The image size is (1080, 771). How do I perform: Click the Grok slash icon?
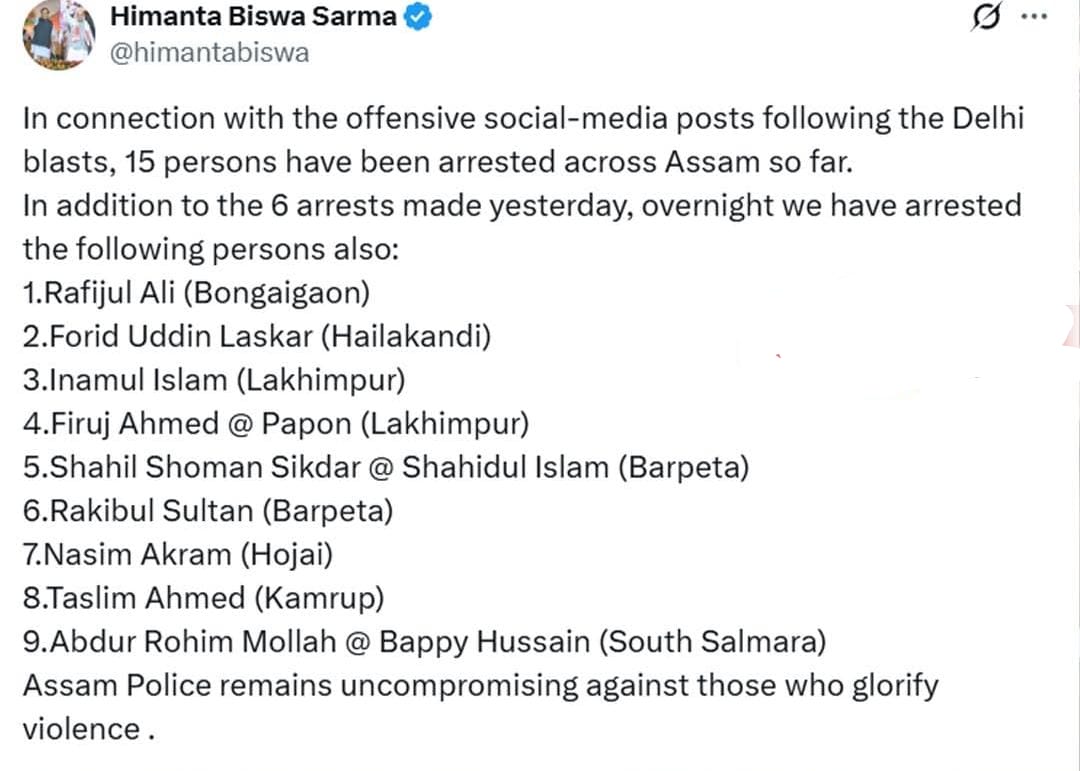(985, 19)
